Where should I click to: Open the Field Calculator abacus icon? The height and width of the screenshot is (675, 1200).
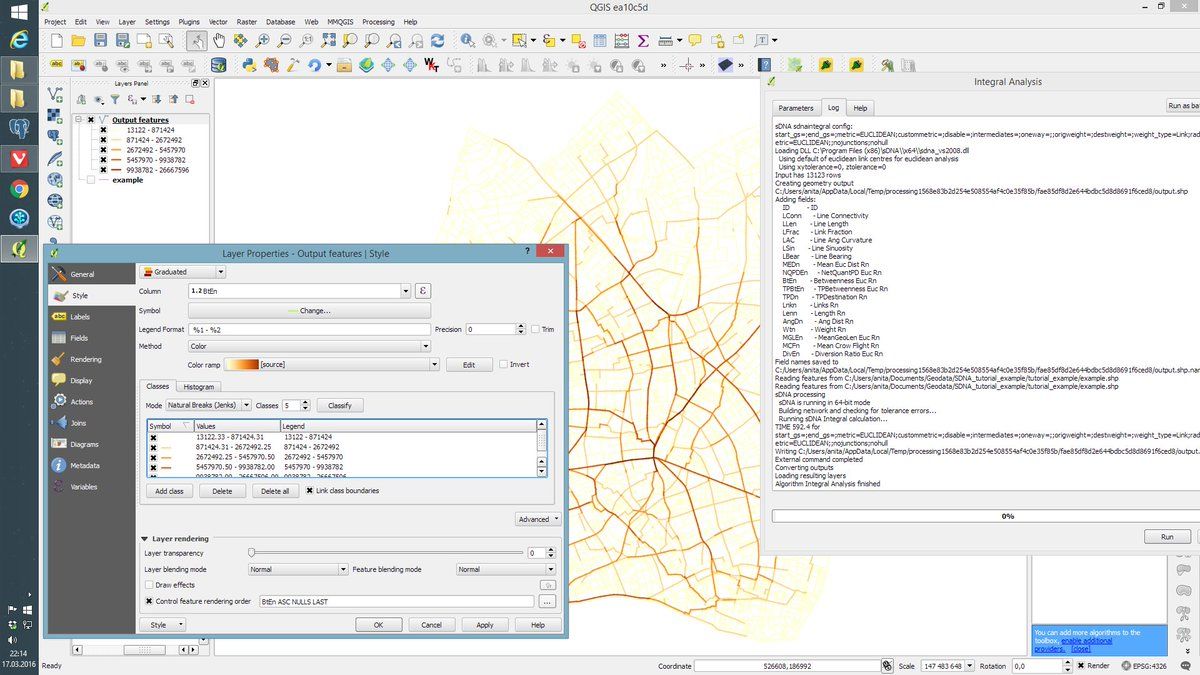[x=621, y=41]
